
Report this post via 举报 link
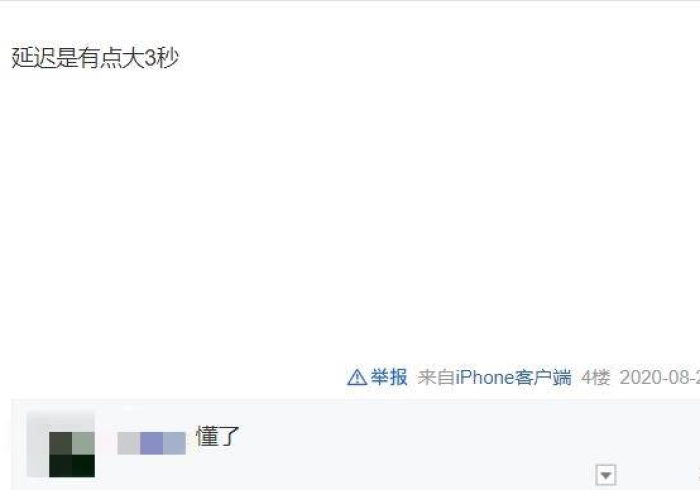pyautogui.click(x=388, y=377)
